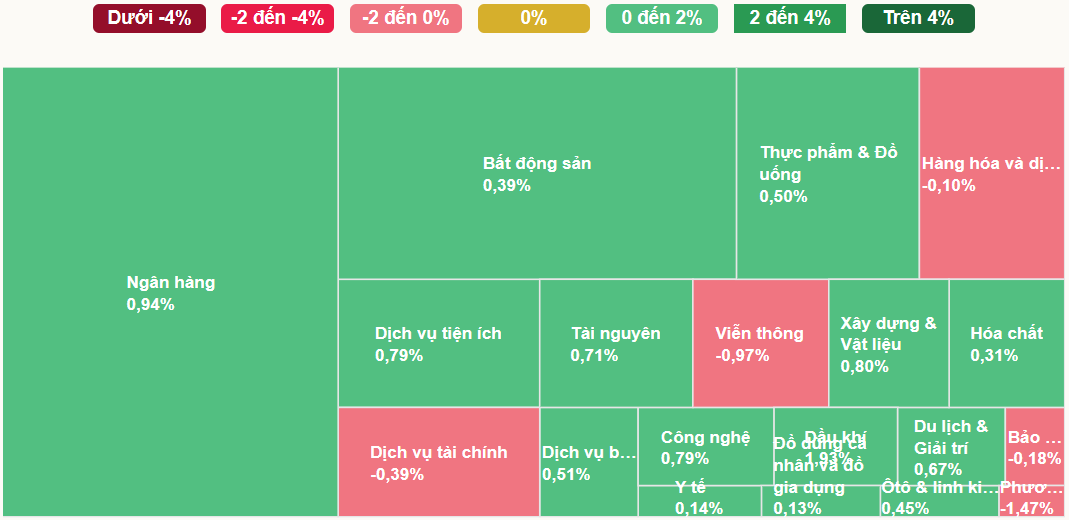Click the Hóa chất sector block
This screenshot has height=520, width=1069.
[x=1006, y=343]
